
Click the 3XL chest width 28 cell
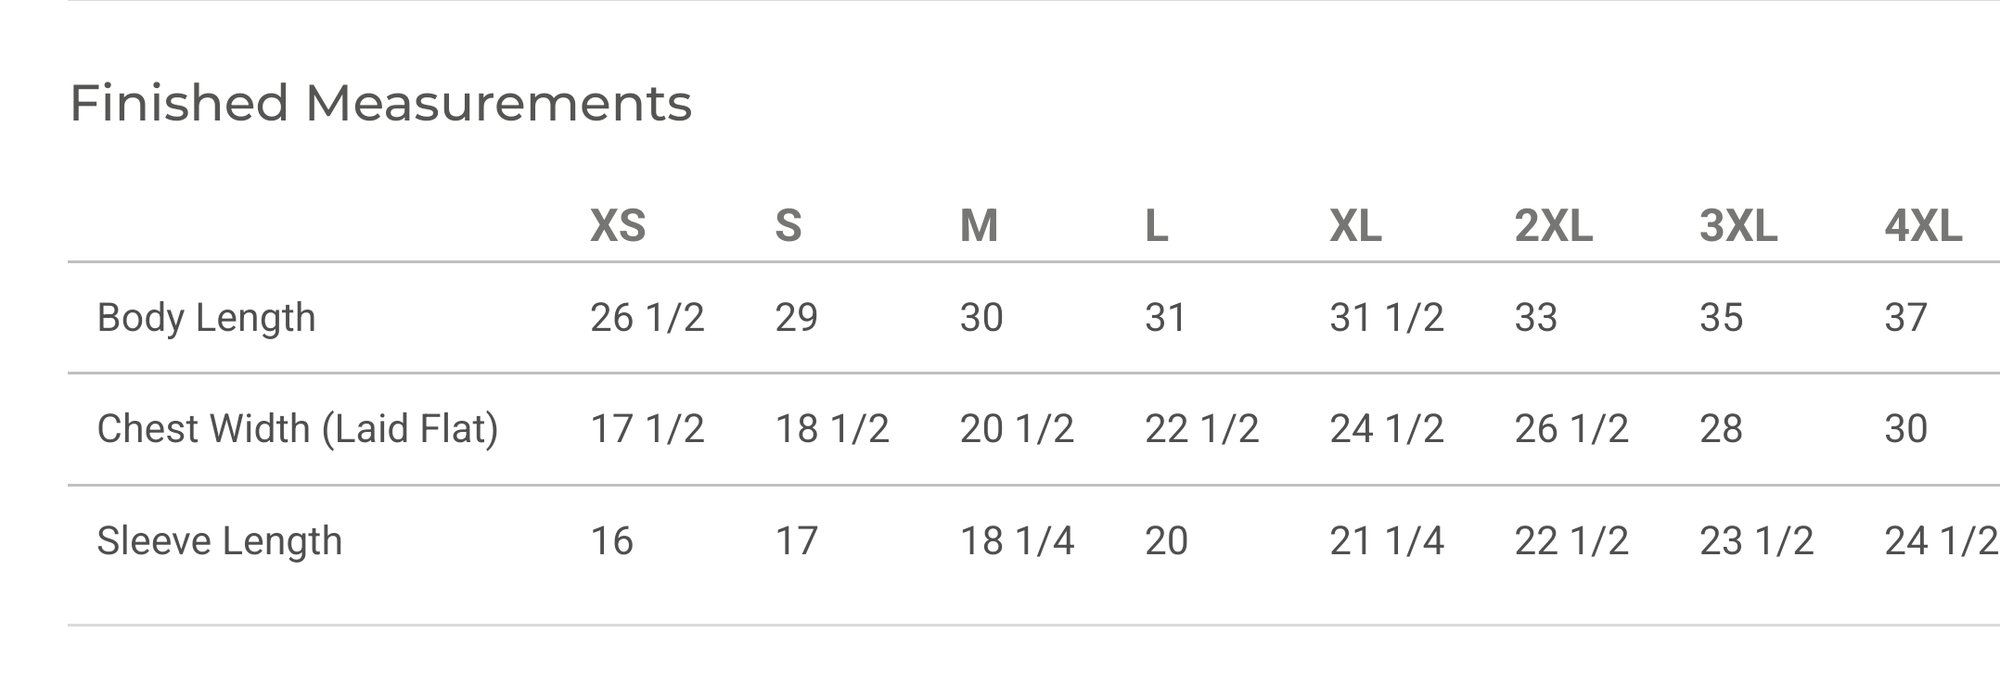point(1721,429)
